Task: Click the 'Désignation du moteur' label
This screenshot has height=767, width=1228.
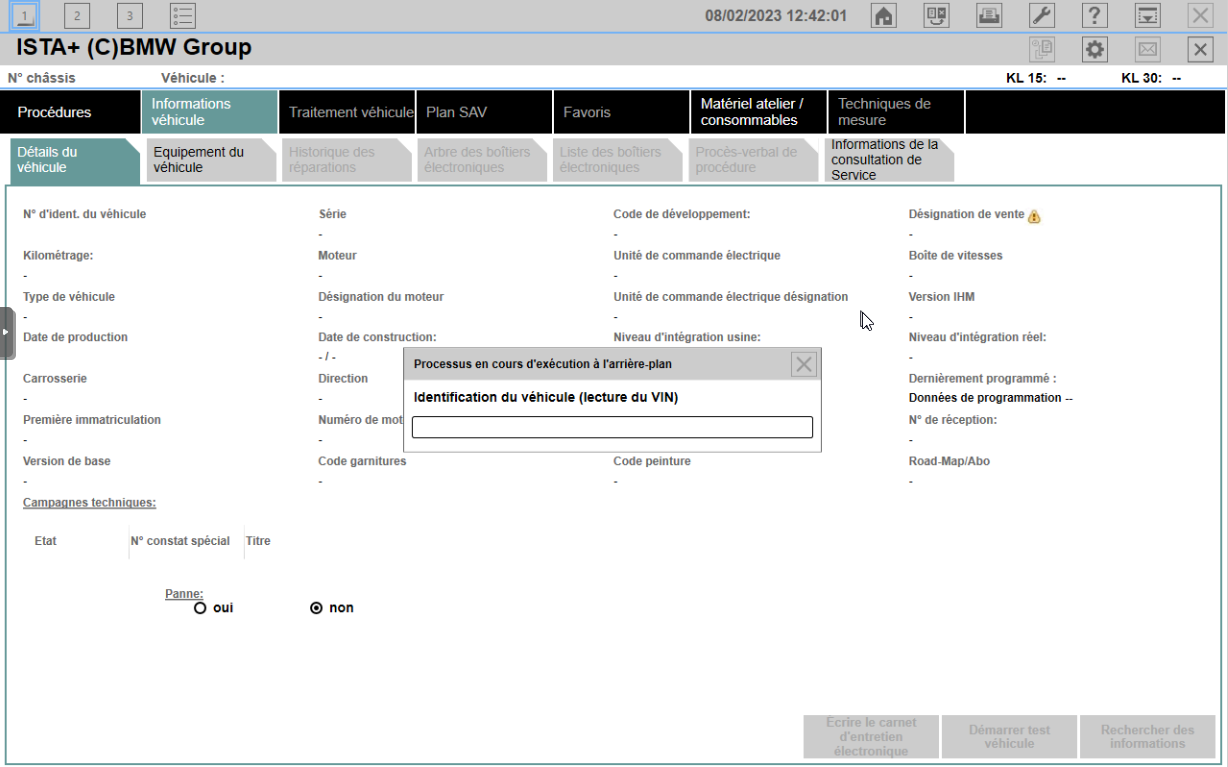Action: 381,297
